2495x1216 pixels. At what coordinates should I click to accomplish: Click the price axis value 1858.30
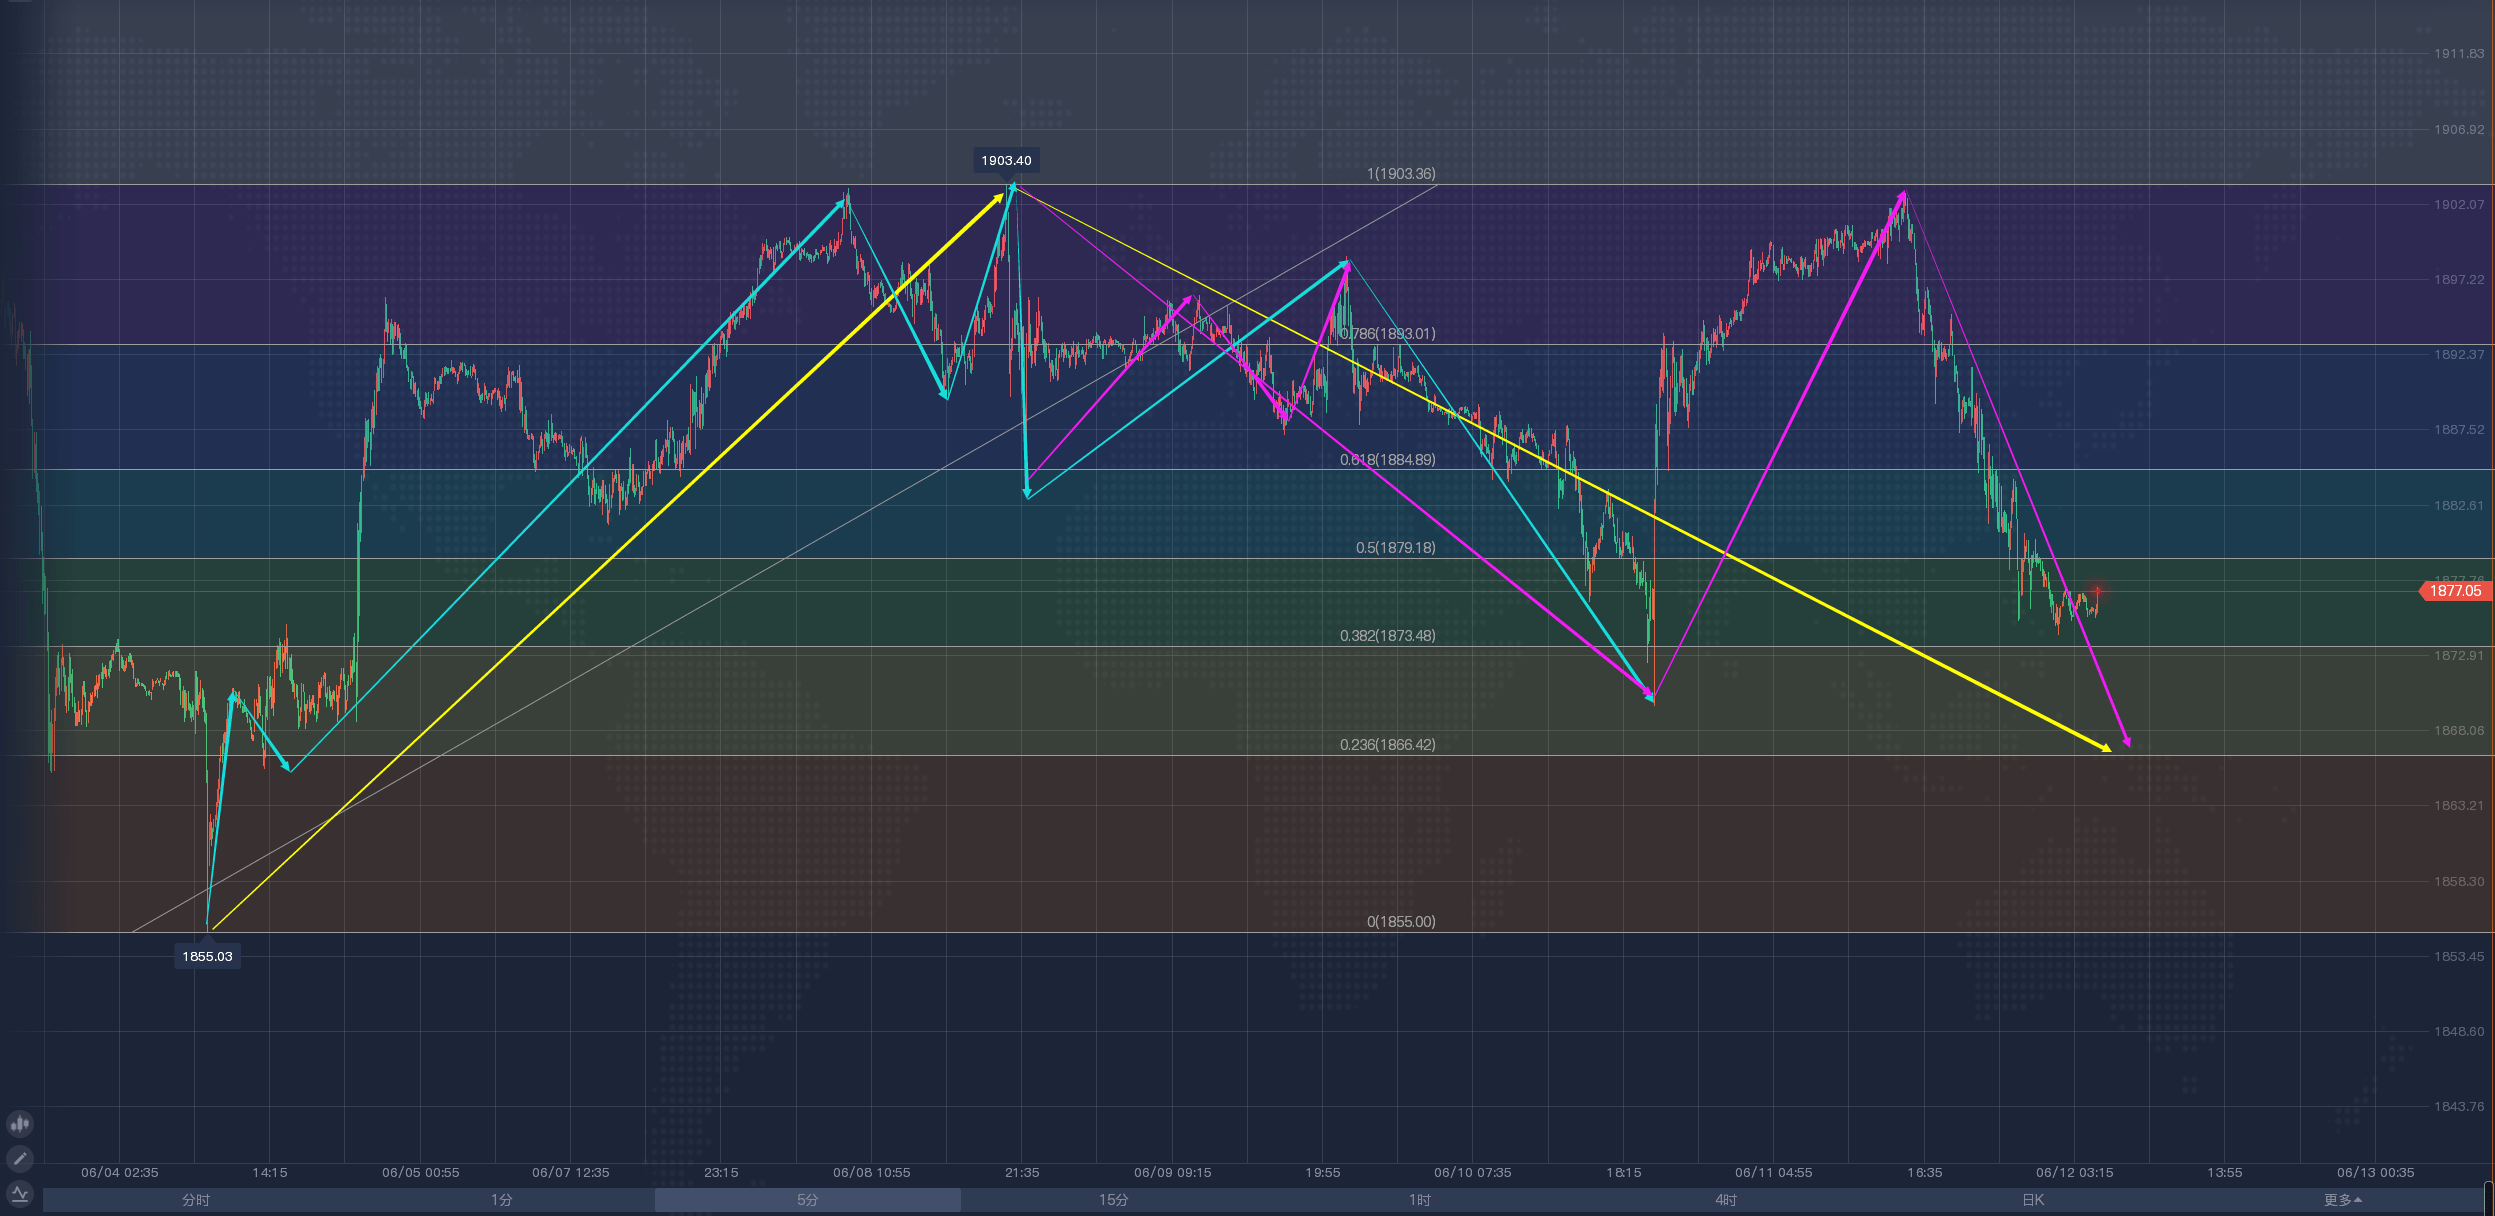point(2459,882)
